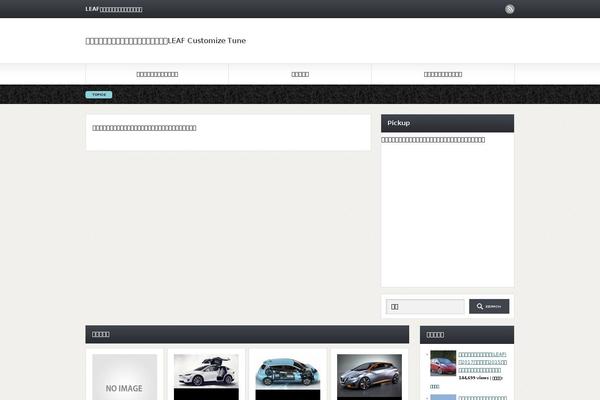Open the gray-orange concept car thumbnail

coord(369,377)
